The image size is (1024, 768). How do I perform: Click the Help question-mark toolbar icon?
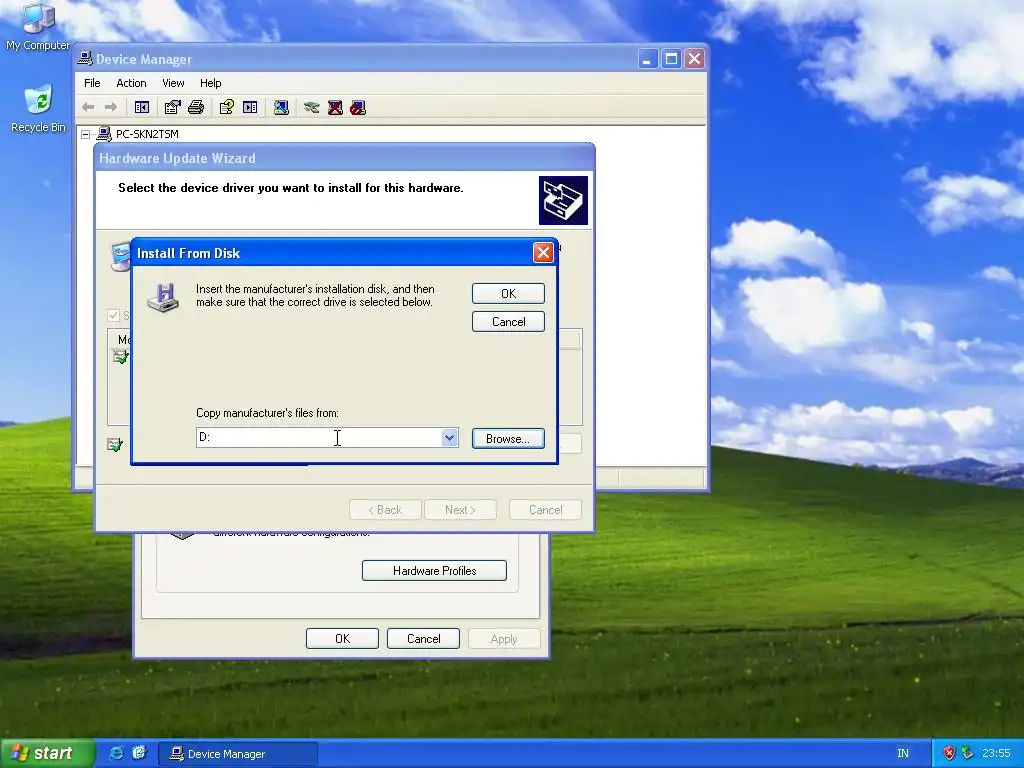pos(227,107)
